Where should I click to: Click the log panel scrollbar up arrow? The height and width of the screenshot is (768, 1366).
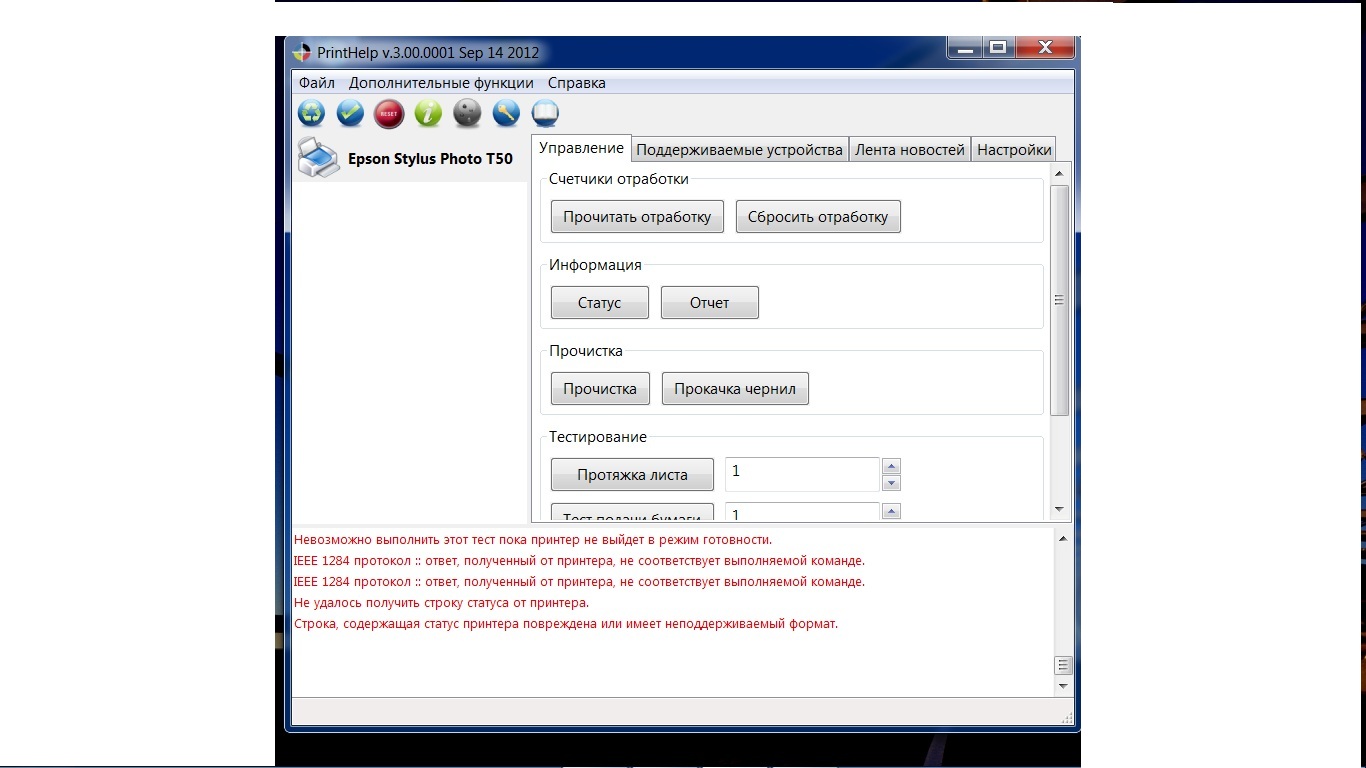pyautogui.click(x=1063, y=539)
